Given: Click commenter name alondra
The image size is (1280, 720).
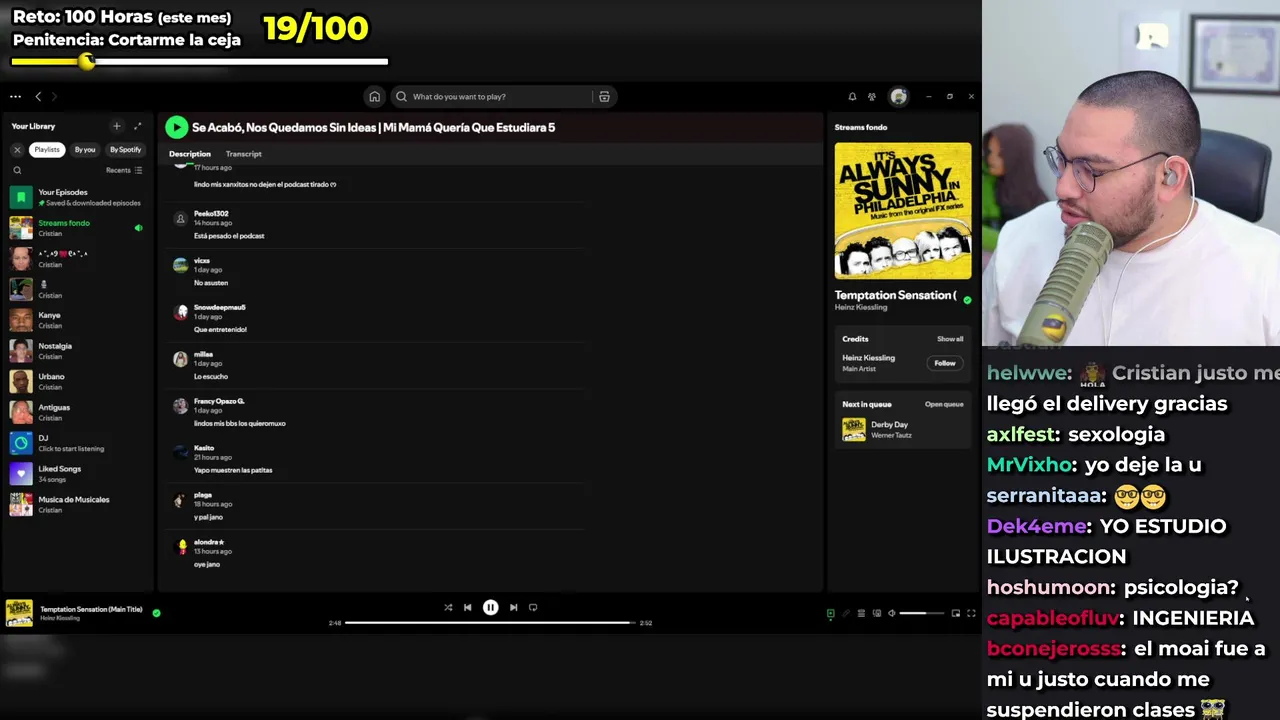Looking at the screenshot, I should [208, 542].
